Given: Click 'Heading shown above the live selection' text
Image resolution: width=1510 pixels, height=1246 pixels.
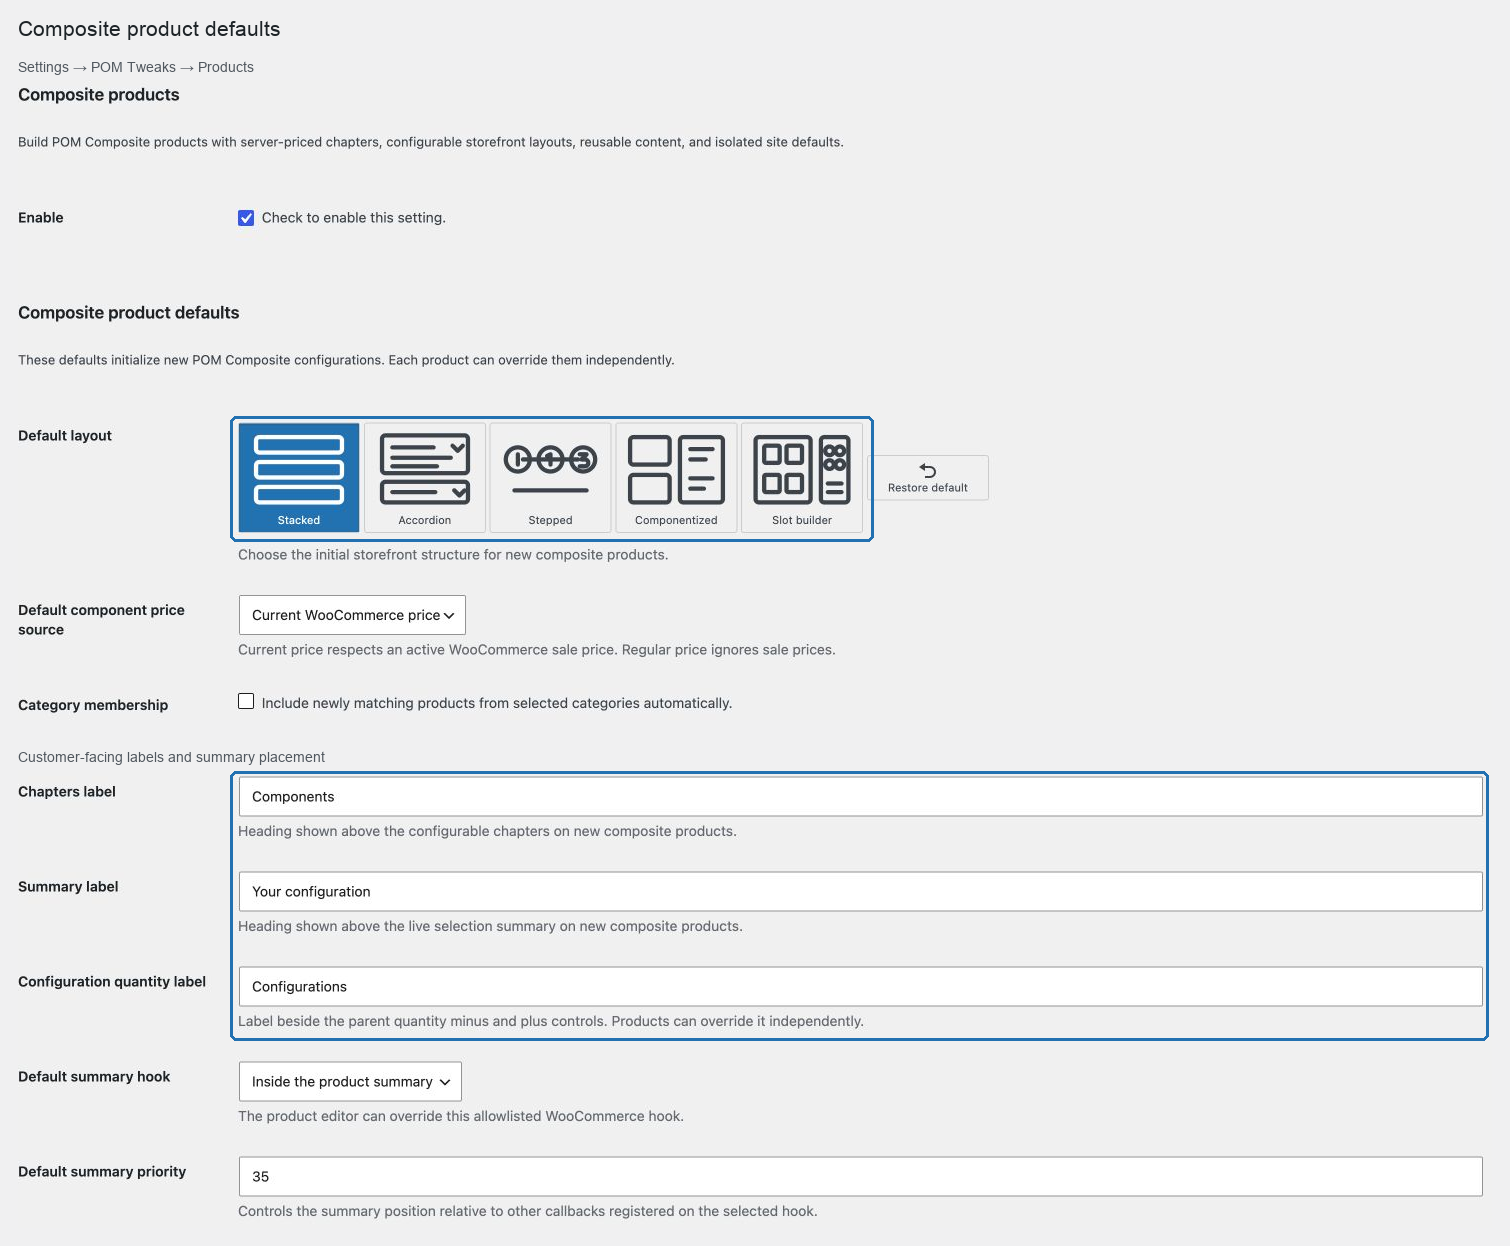Looking at the screenshot, I should pos(490,926).
